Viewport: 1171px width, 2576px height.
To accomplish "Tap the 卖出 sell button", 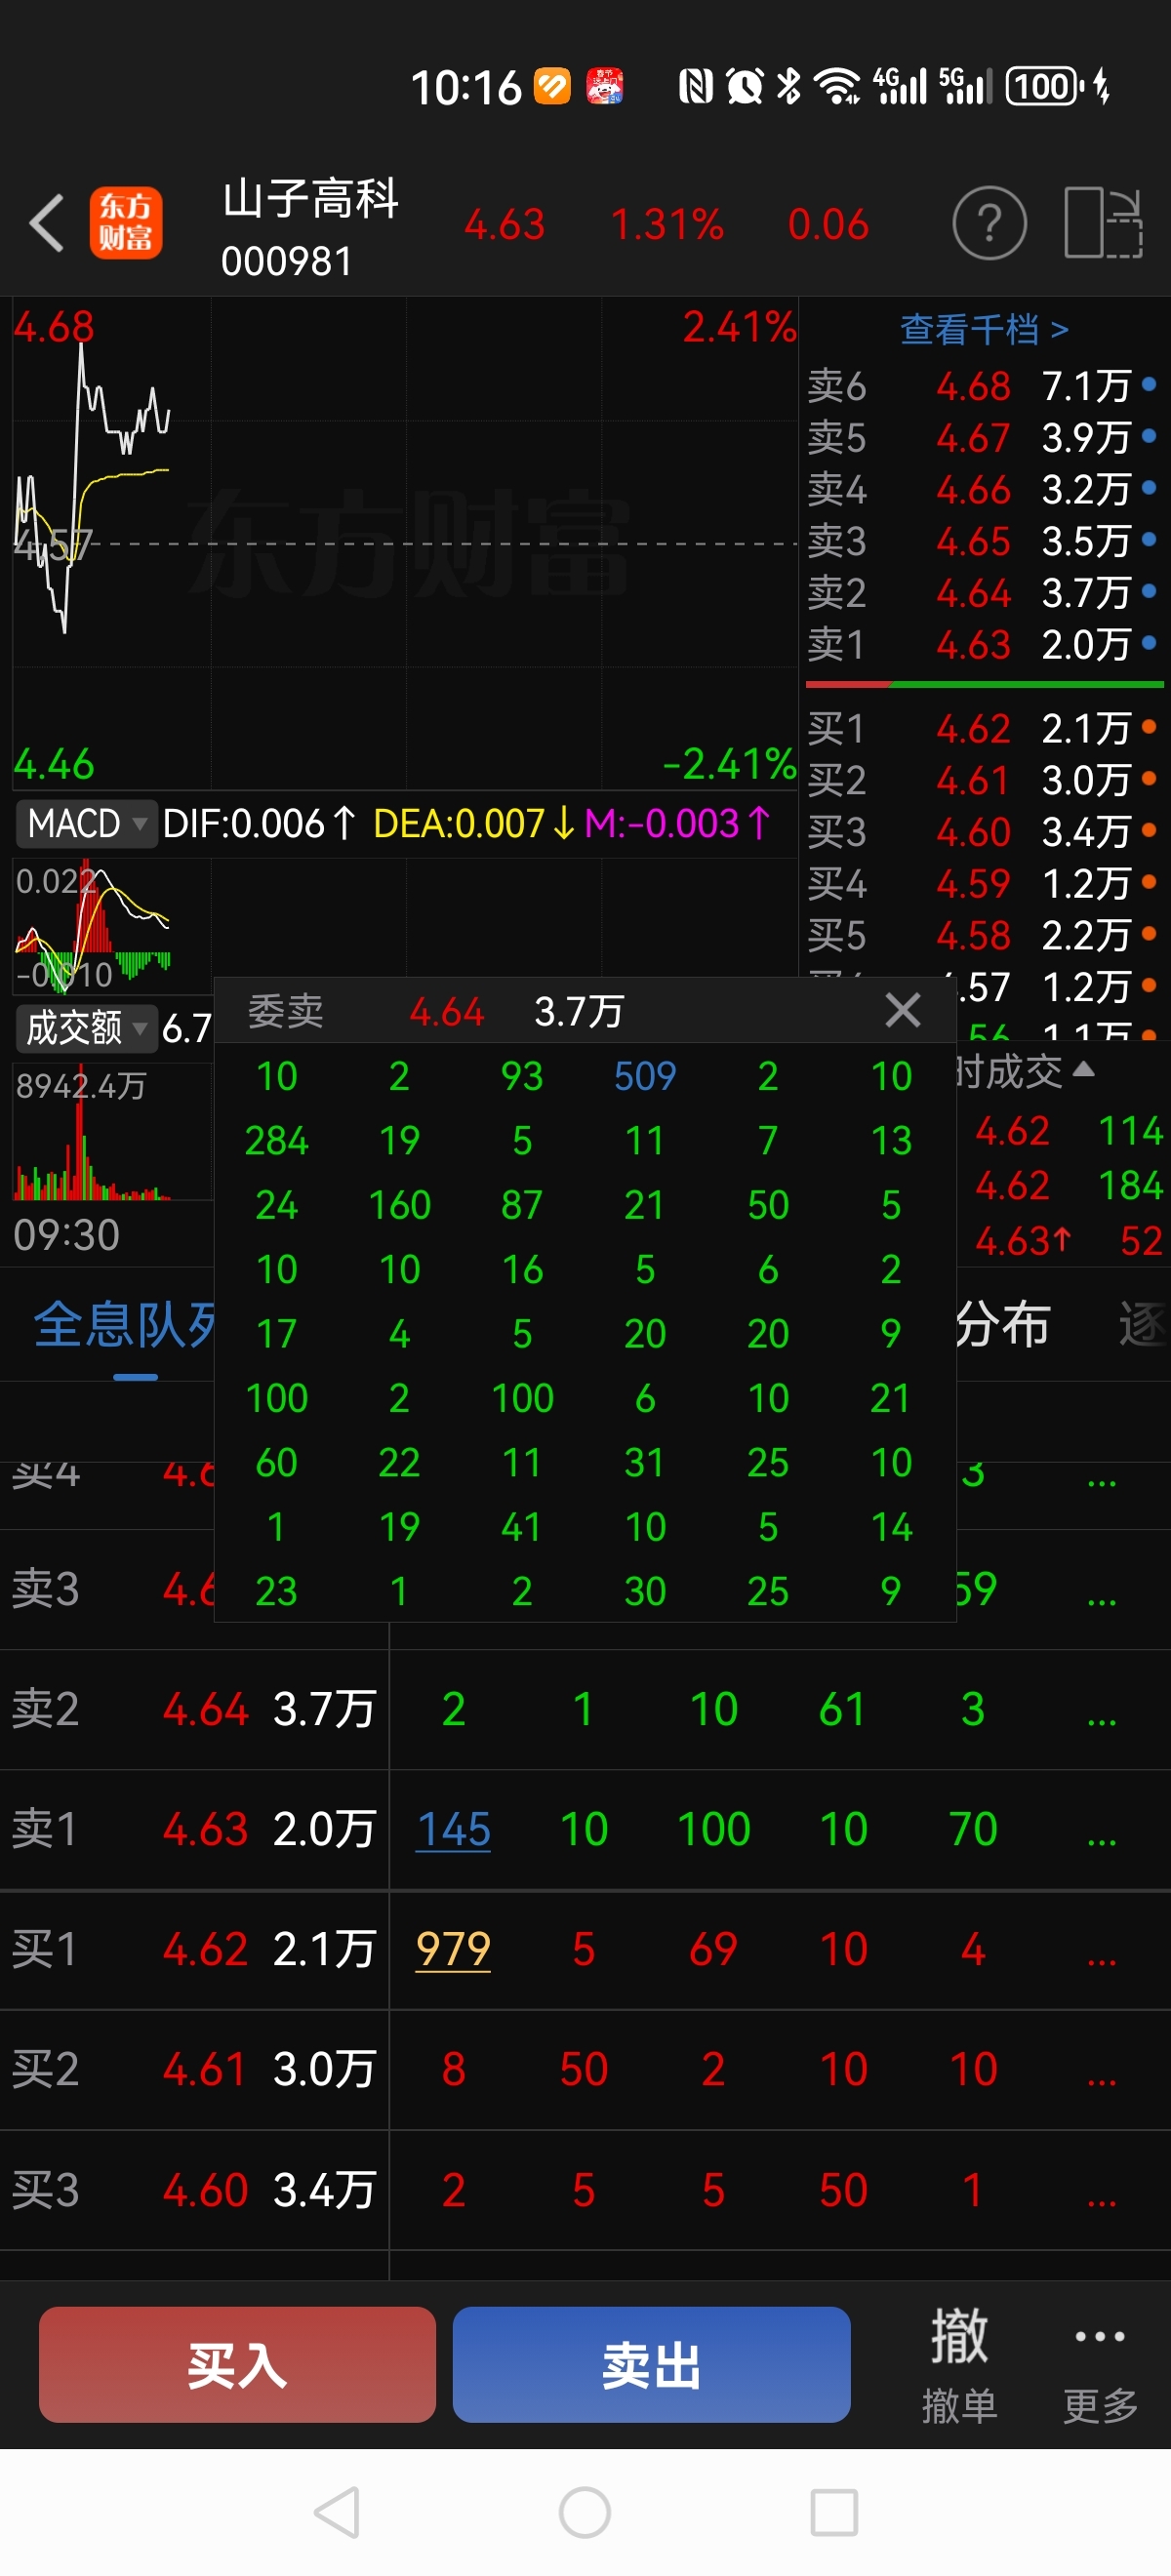I will tap(651, 2365).
